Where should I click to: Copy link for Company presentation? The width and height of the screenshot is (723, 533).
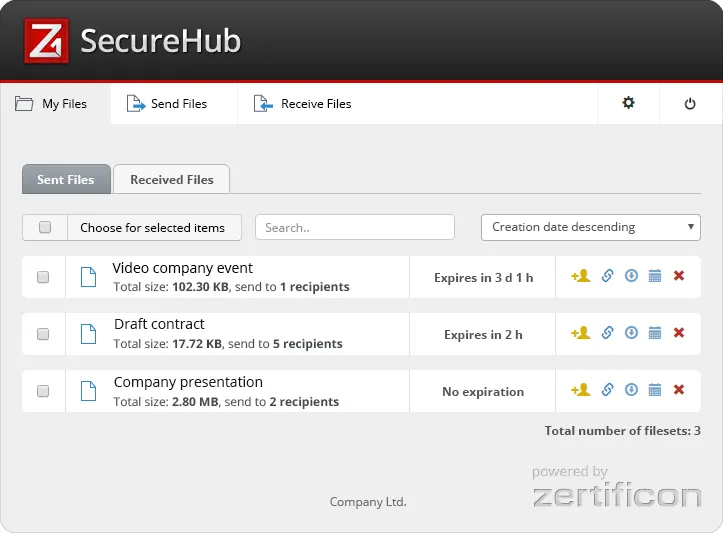[607, 390]
